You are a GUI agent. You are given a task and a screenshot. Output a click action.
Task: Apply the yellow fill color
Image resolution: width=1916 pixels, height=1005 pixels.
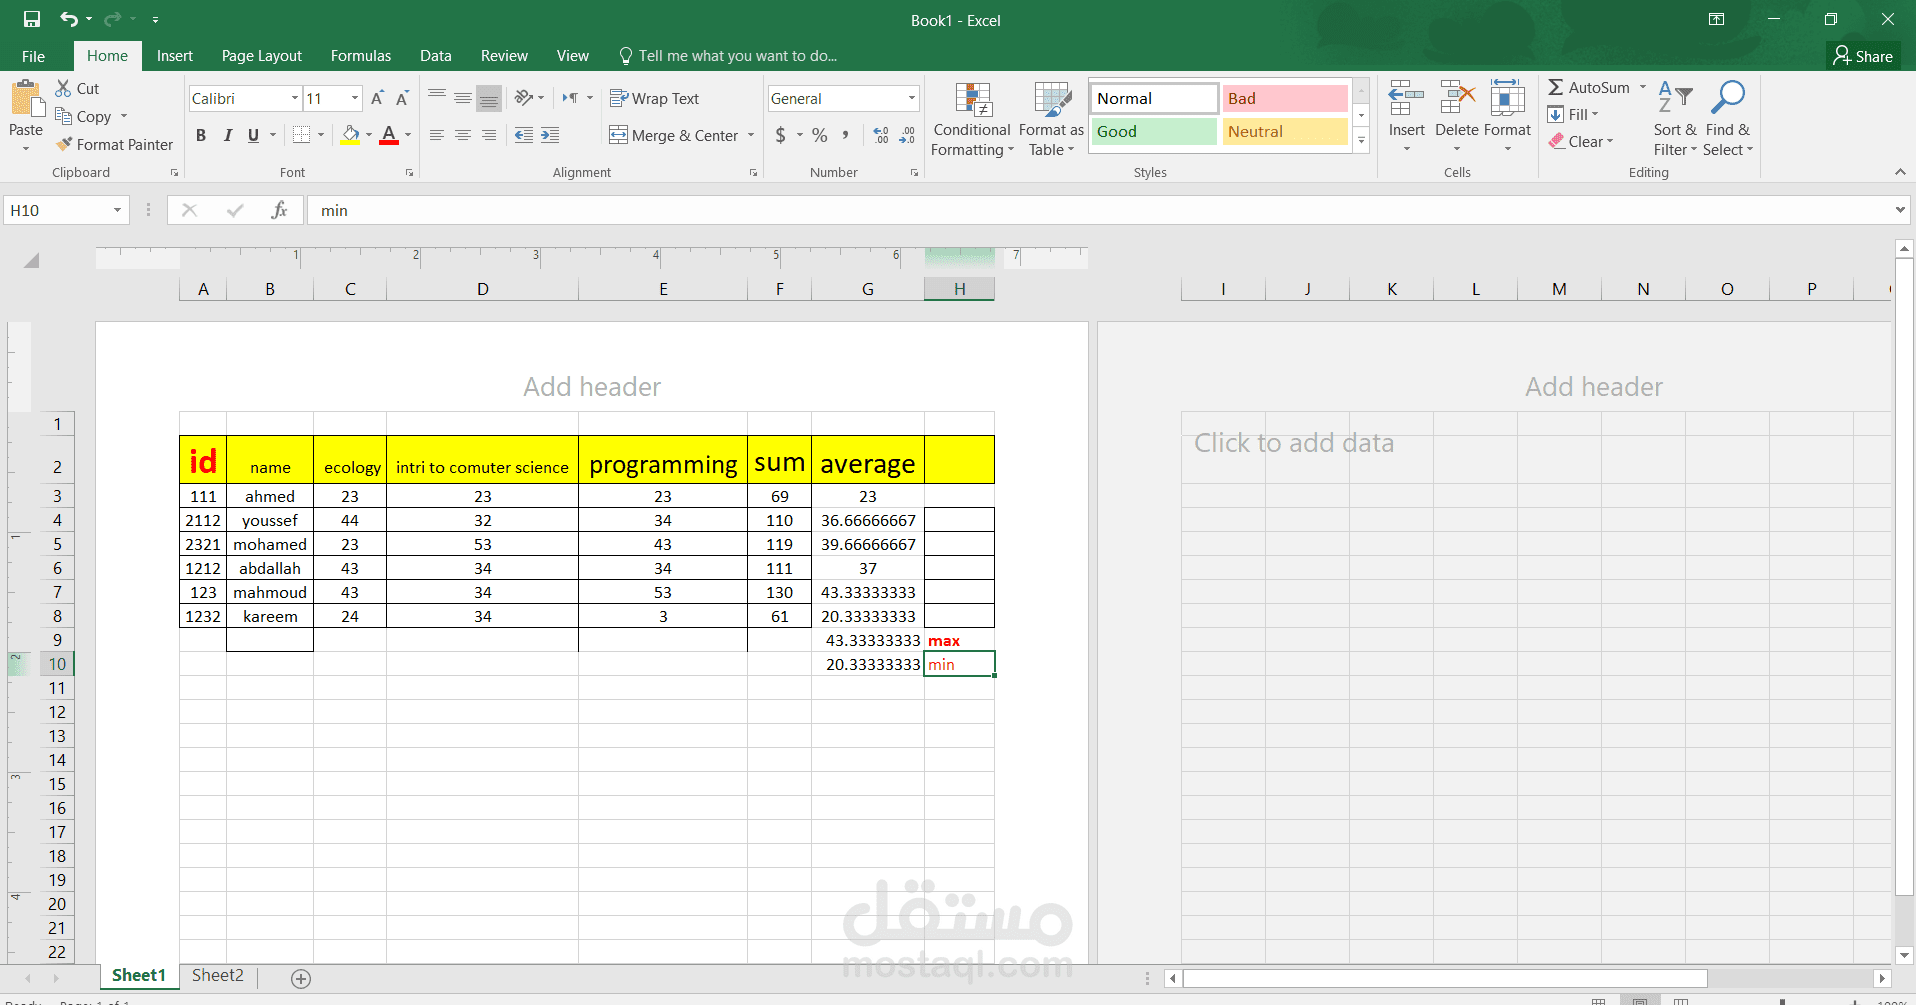(350, 135)
